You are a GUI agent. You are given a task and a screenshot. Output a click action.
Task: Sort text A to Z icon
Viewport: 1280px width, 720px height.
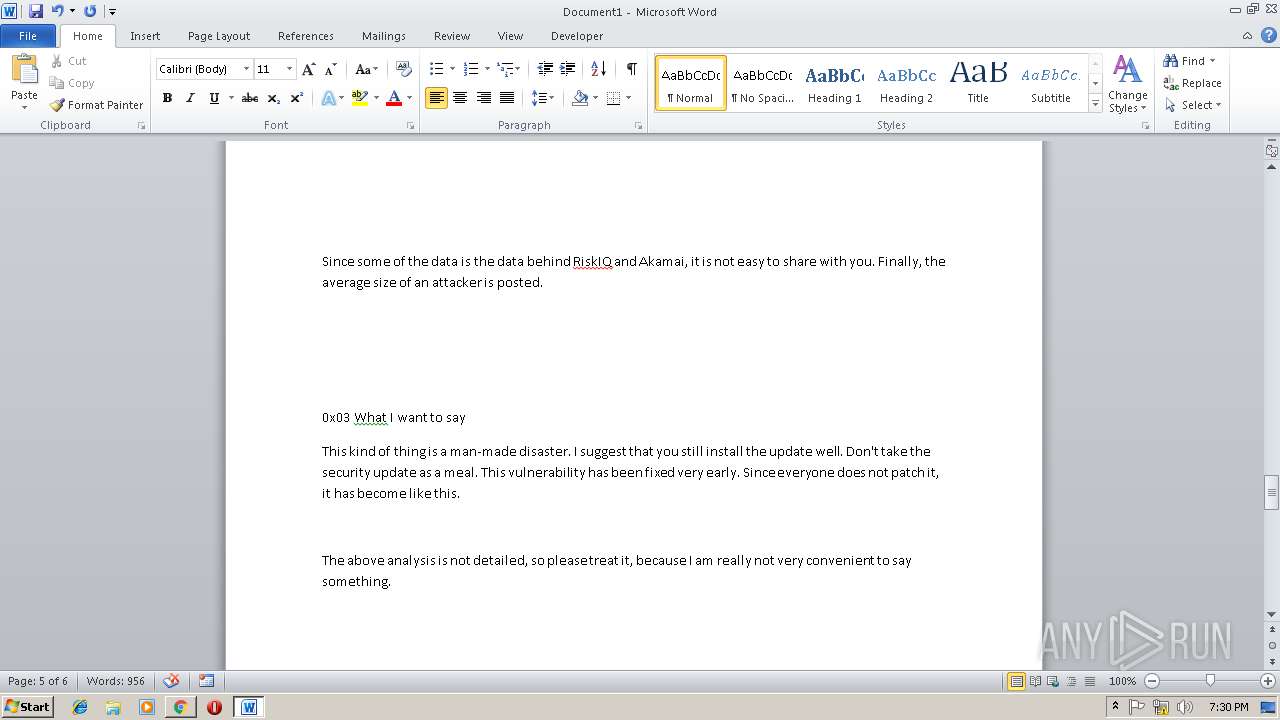[x=599, y=69]
